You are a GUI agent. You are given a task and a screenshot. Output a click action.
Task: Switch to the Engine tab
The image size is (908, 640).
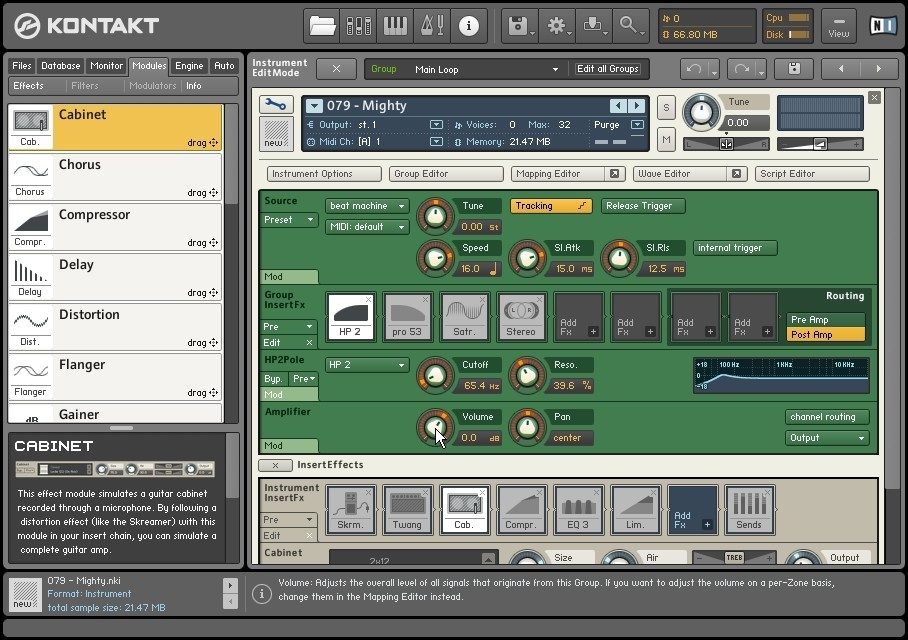click(x=189, y=66)
